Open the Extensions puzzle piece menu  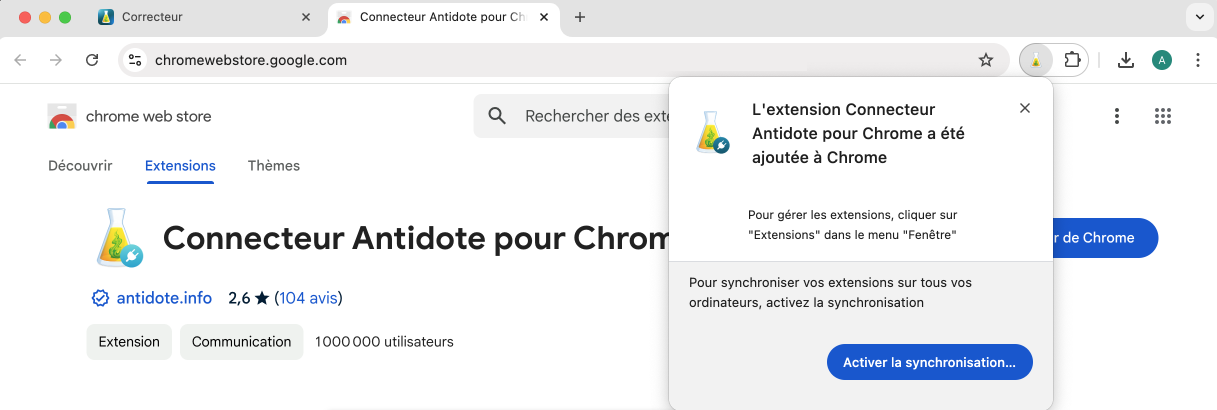click(1072, 60)
